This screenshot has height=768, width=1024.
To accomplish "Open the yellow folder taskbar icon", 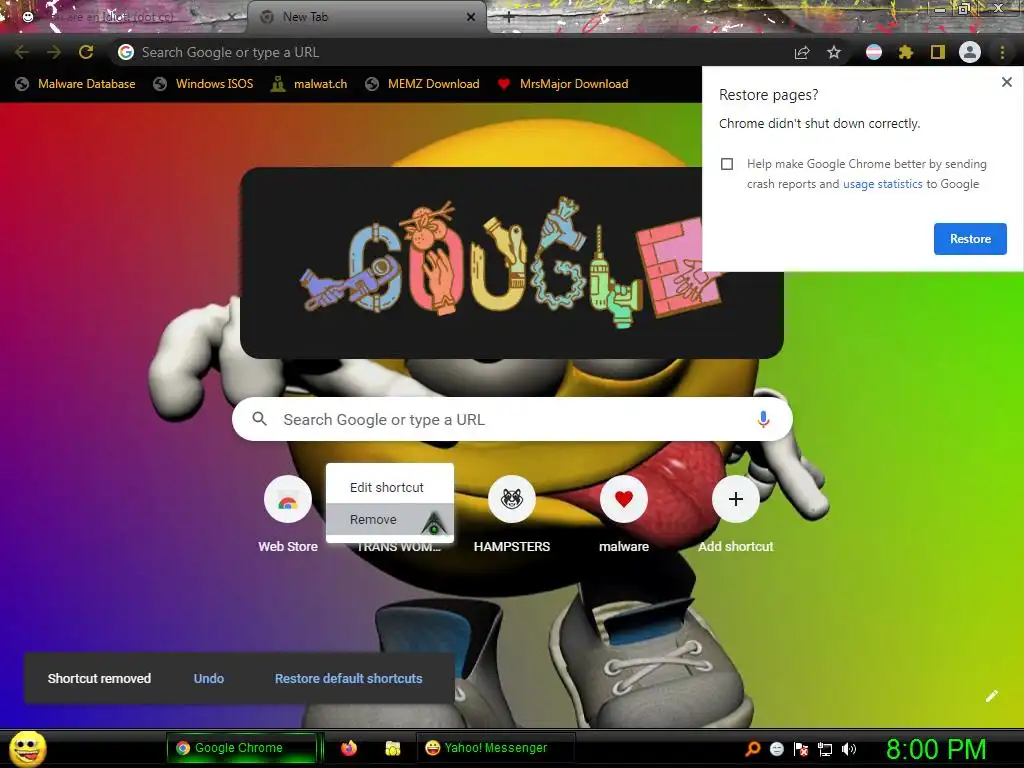I will [x=392, y=748].
